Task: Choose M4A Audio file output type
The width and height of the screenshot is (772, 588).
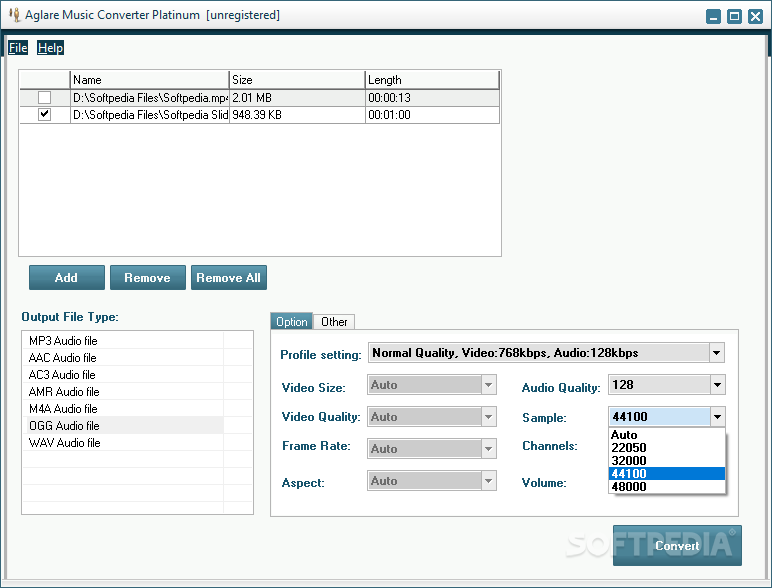Action: (123, 409)
